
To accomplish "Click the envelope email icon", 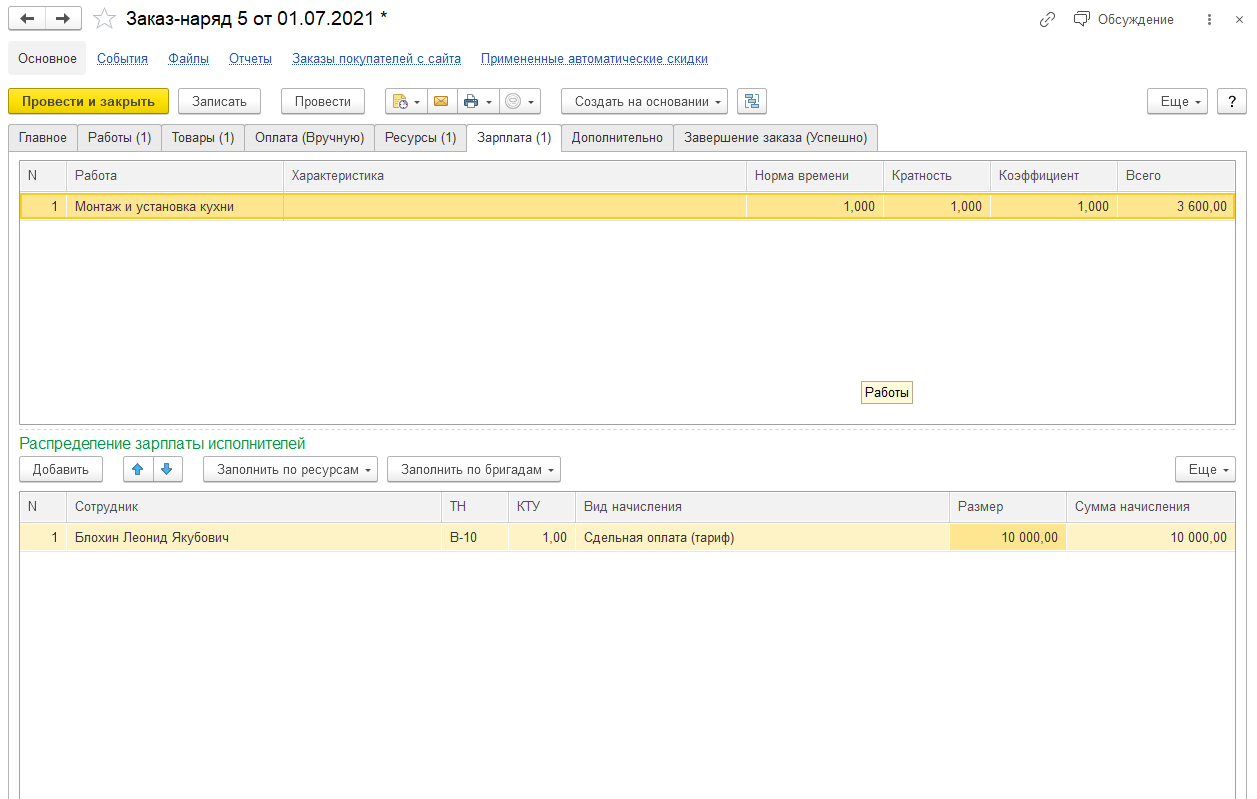I will click(440, 101).
